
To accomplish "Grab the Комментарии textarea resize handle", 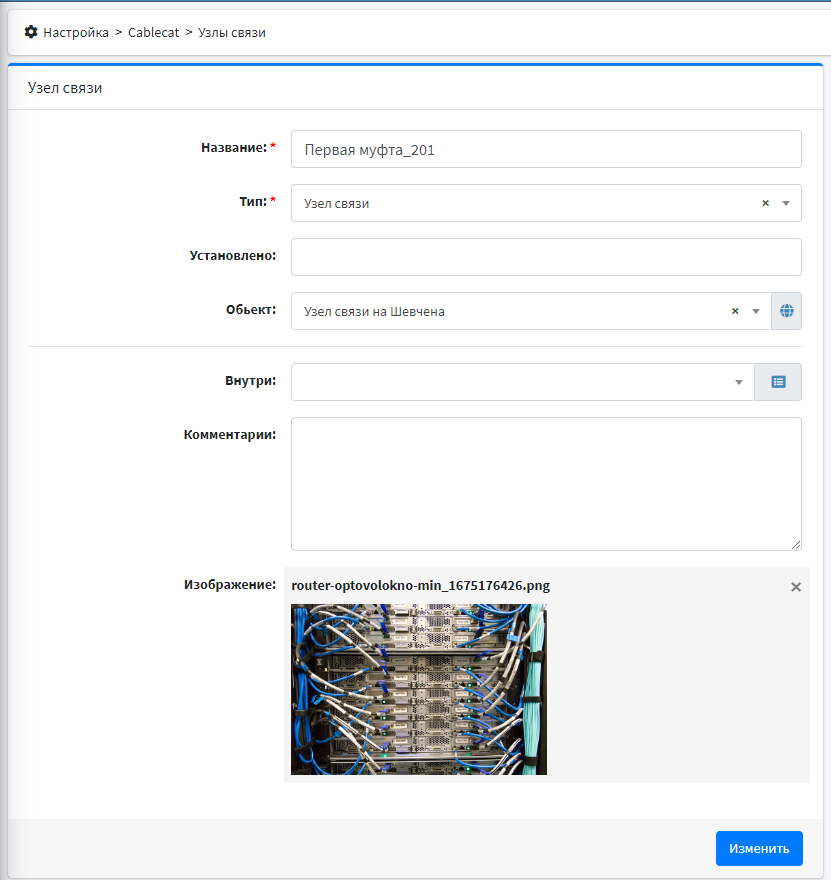I will click(x=796, y=544).
